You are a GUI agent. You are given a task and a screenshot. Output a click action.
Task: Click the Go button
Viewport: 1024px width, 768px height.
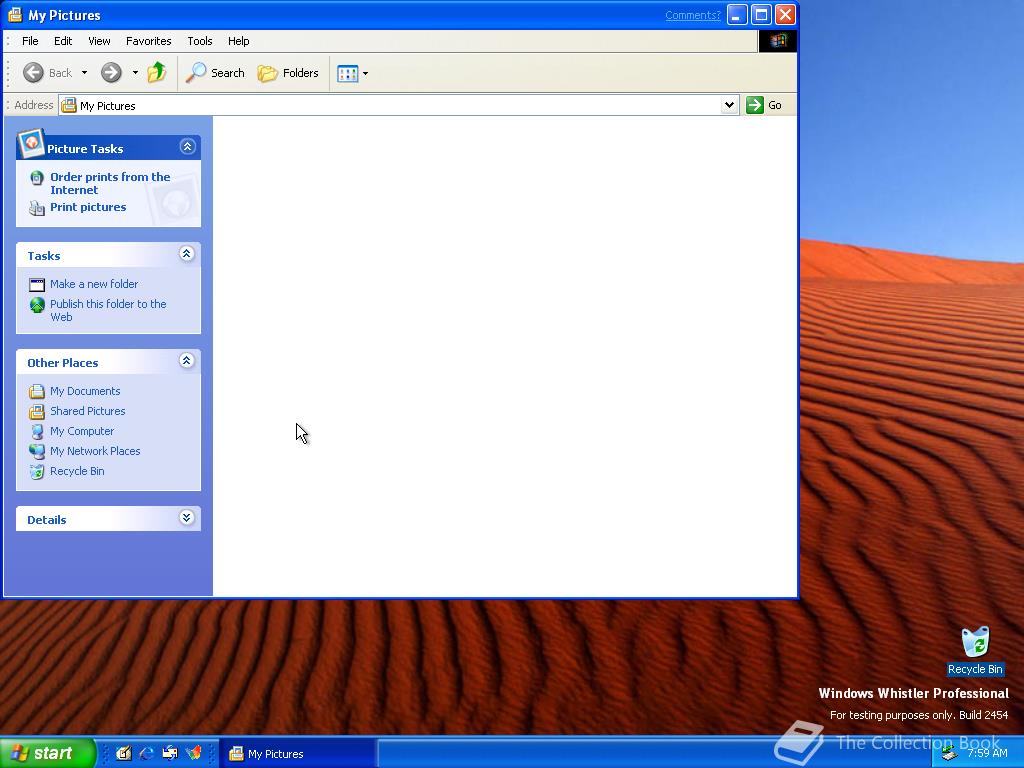[764, 105]
